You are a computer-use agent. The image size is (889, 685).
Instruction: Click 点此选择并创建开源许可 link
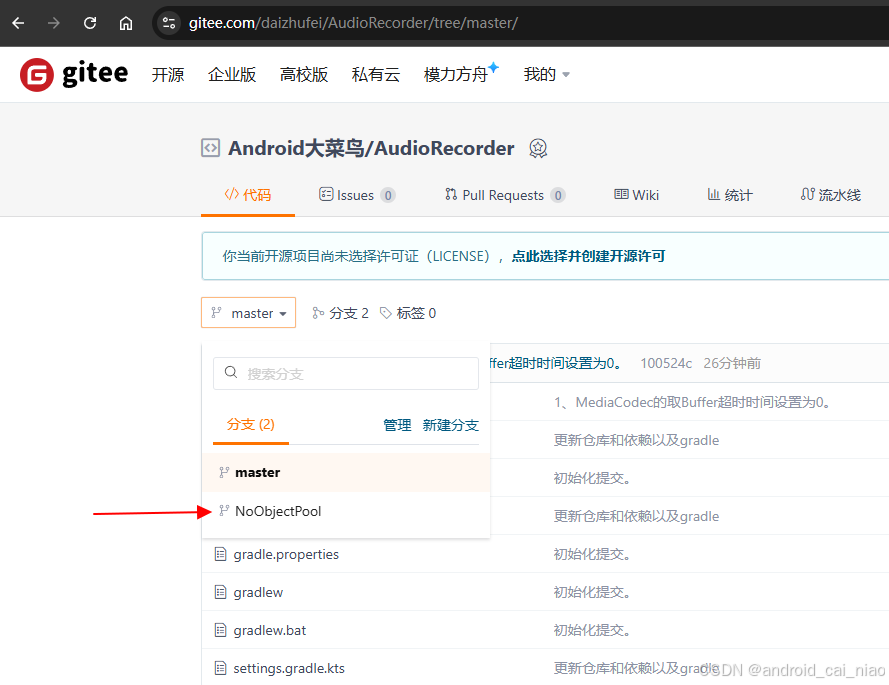(589, 256)
